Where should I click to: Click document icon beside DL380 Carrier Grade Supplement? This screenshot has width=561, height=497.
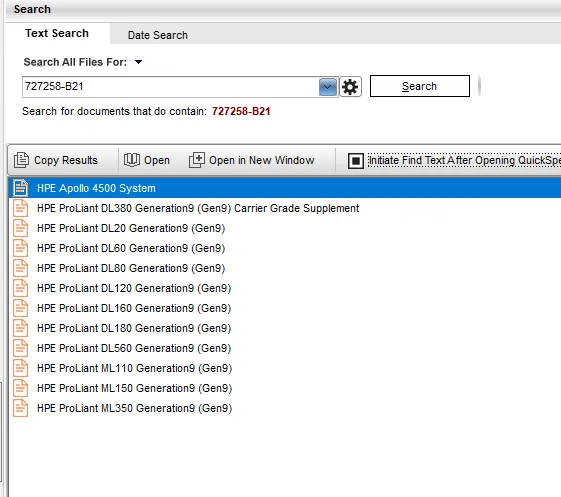click(20, 208)
